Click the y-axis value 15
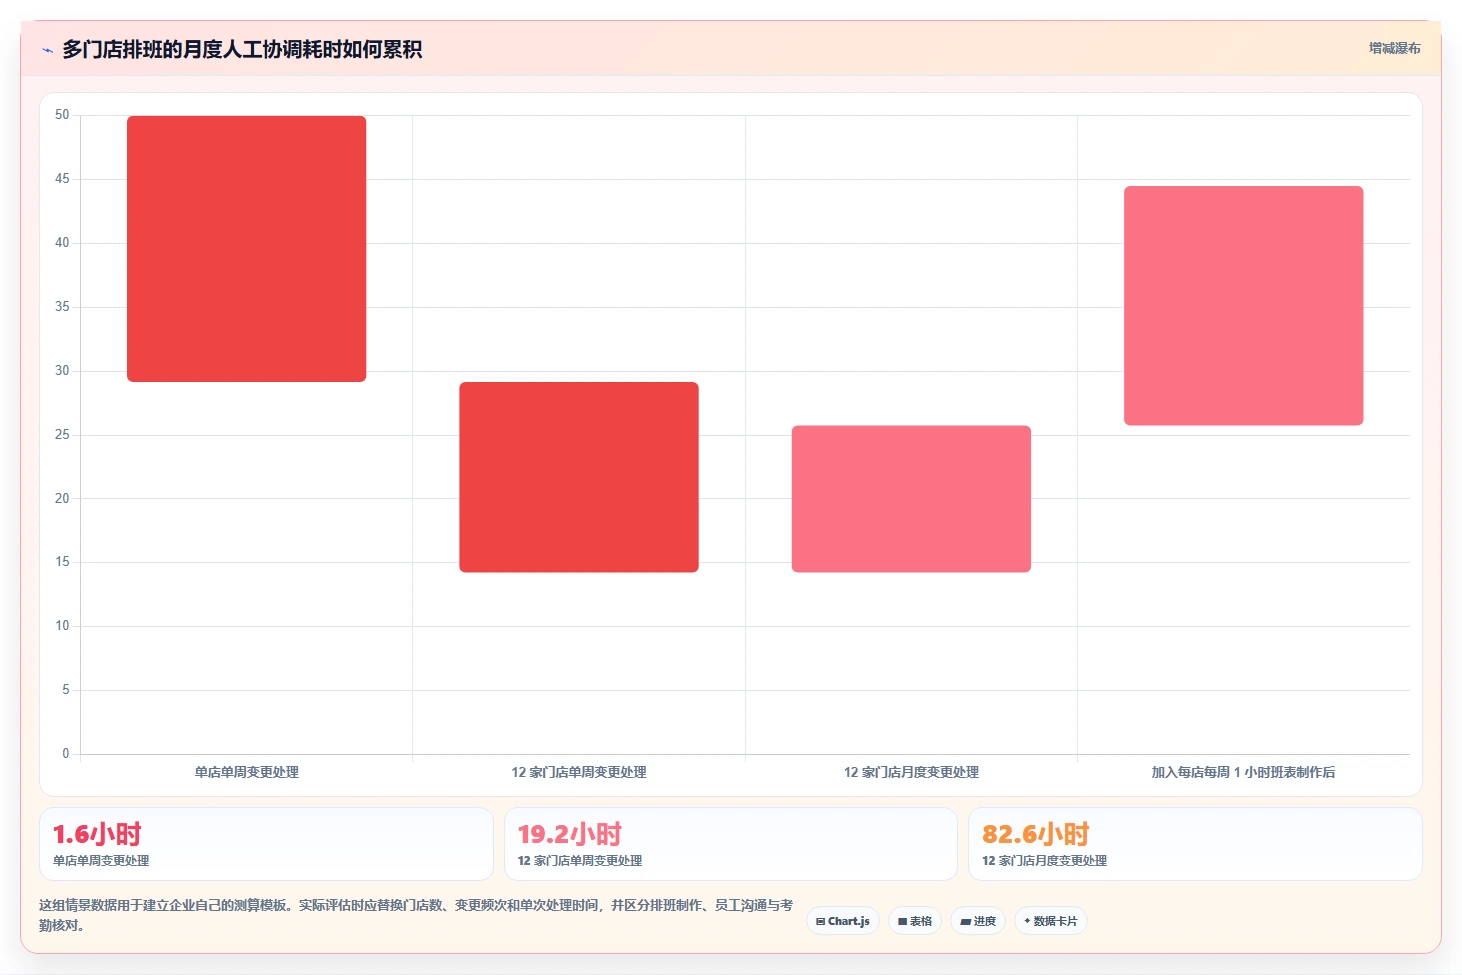This screenshot has height=975, width=1462. pos(62,562)
